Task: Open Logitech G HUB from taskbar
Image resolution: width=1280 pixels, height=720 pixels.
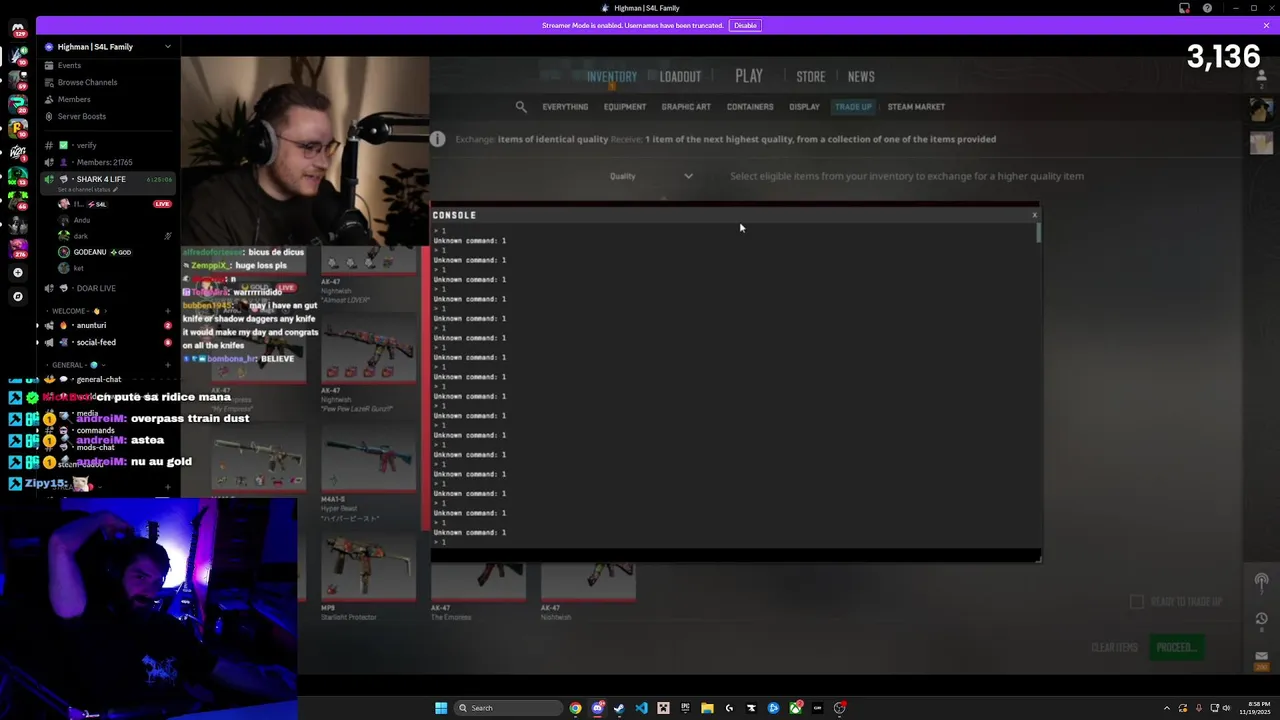Action: tap(729, 708)
